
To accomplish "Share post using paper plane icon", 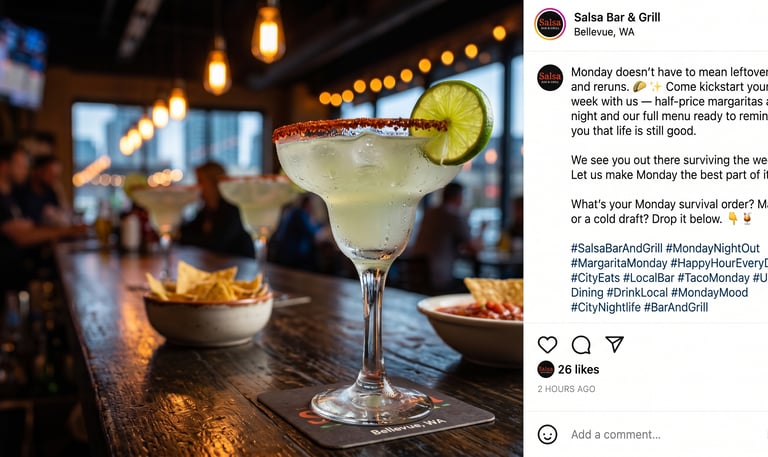I will click(x=614, y=344).
